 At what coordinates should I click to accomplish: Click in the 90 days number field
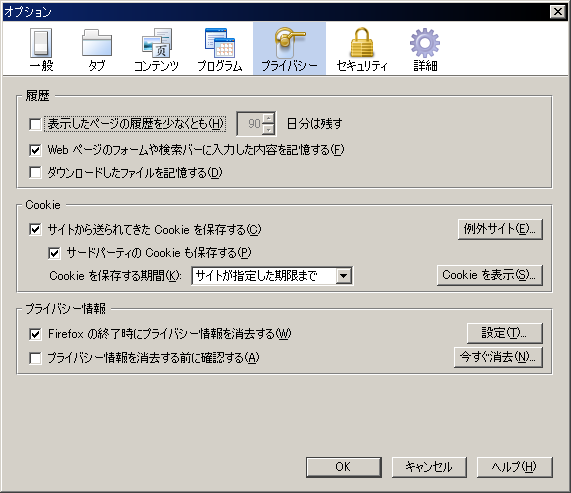point(250,124)
